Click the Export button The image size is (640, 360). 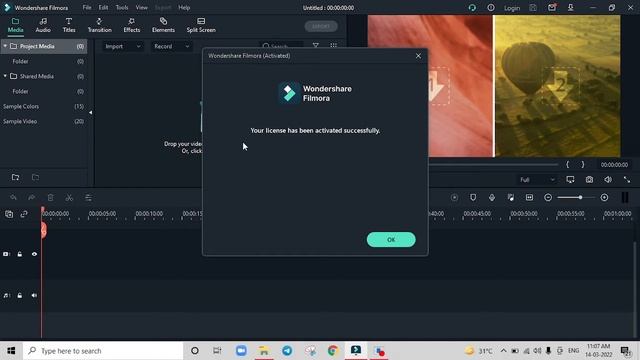321,26
